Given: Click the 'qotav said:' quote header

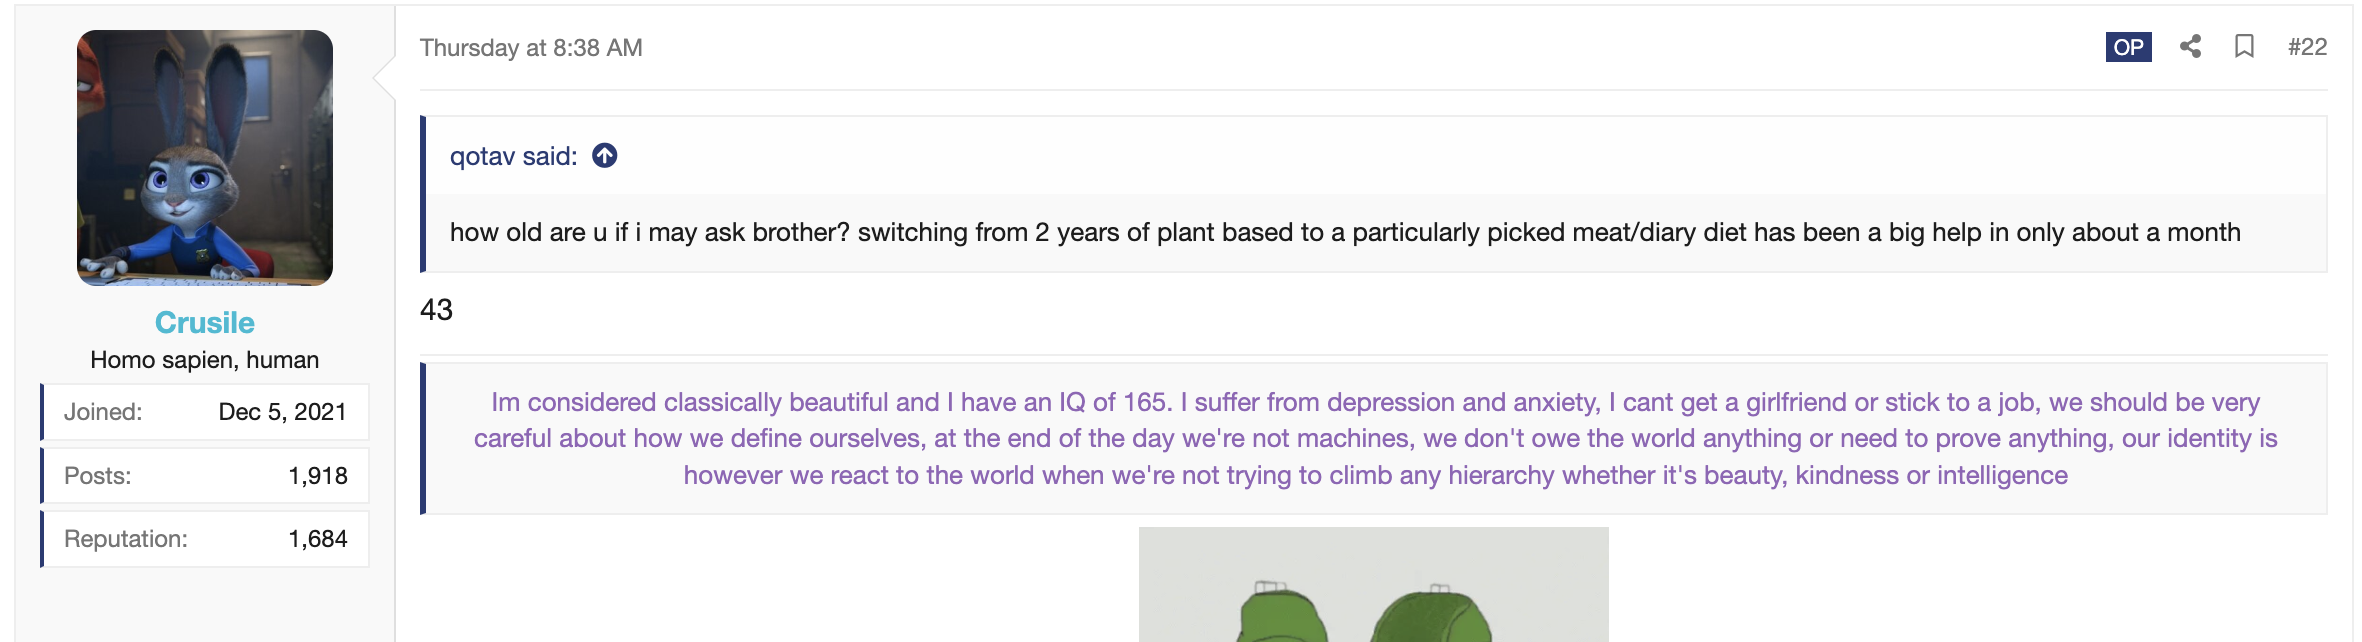Looking at the screenshot, I should point(513,156).
